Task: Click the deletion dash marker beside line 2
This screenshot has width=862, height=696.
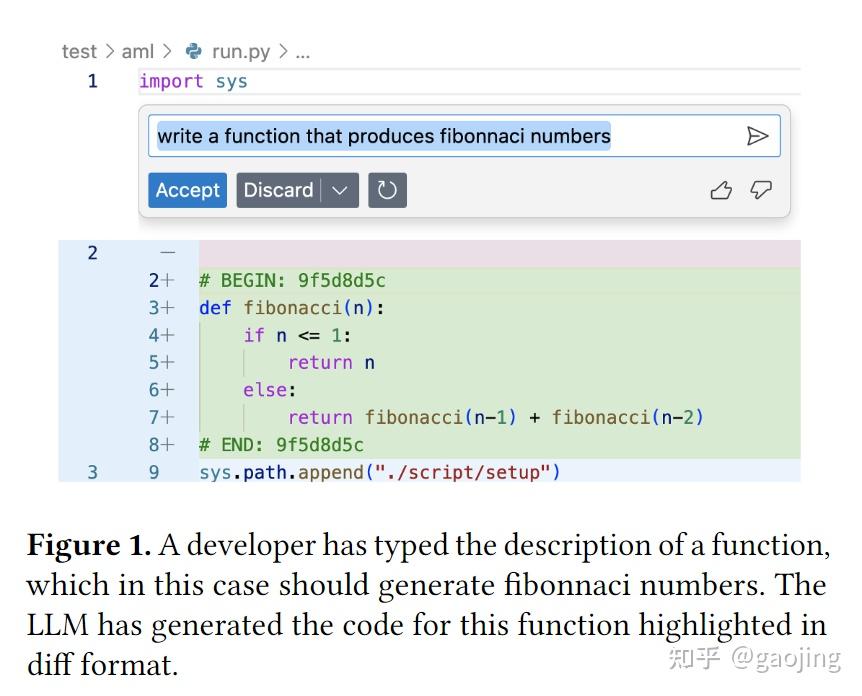Action: coord(168,252)
